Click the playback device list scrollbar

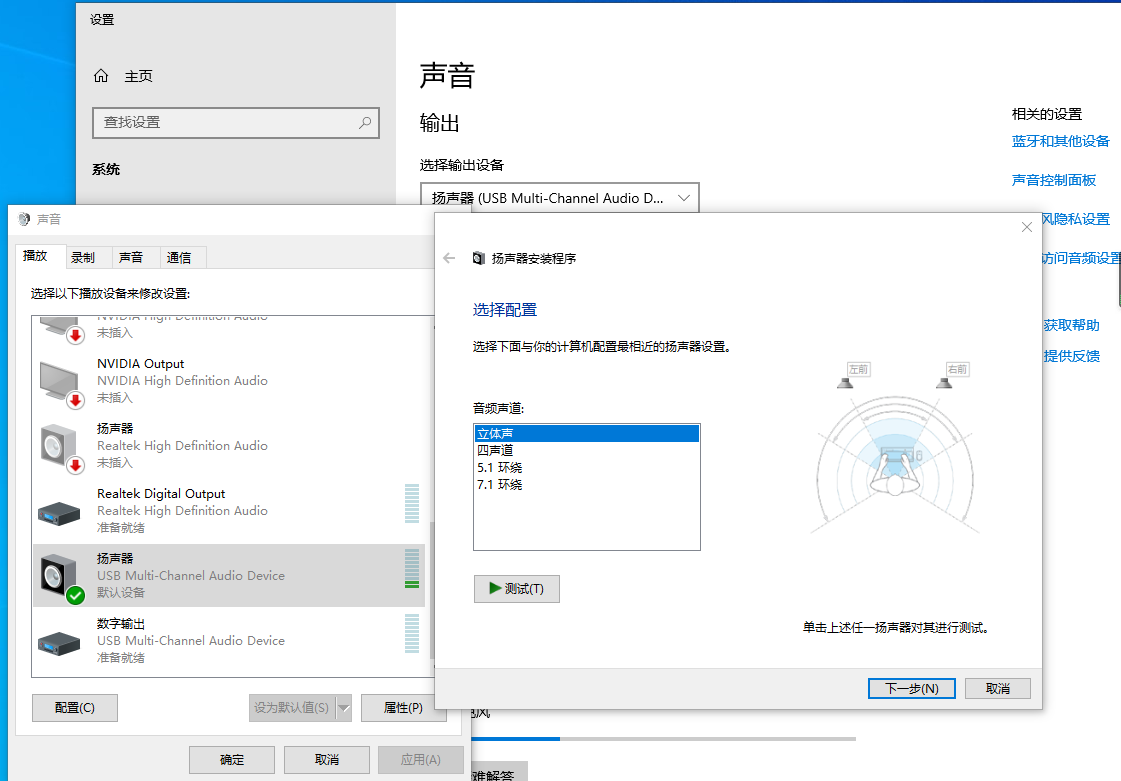coord(431,591)
